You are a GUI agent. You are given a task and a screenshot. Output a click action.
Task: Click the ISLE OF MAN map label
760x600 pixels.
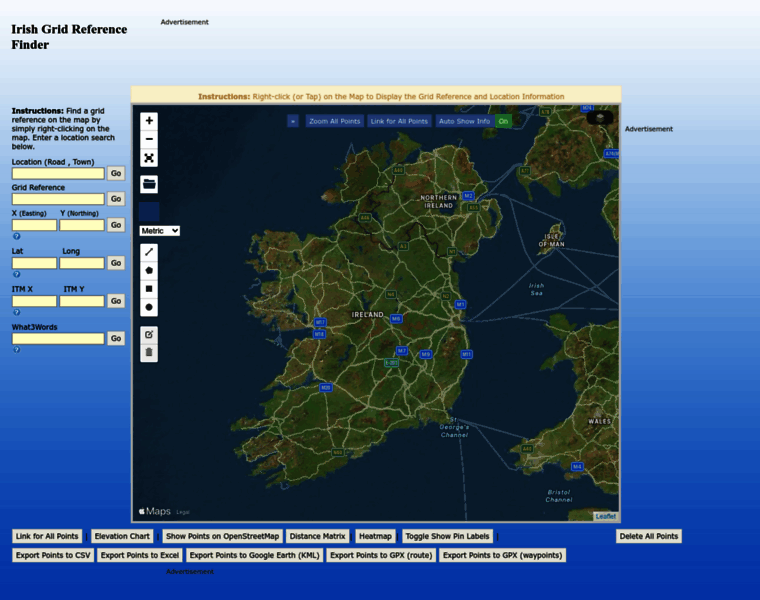pyautogui.click(x=552, y=240)
